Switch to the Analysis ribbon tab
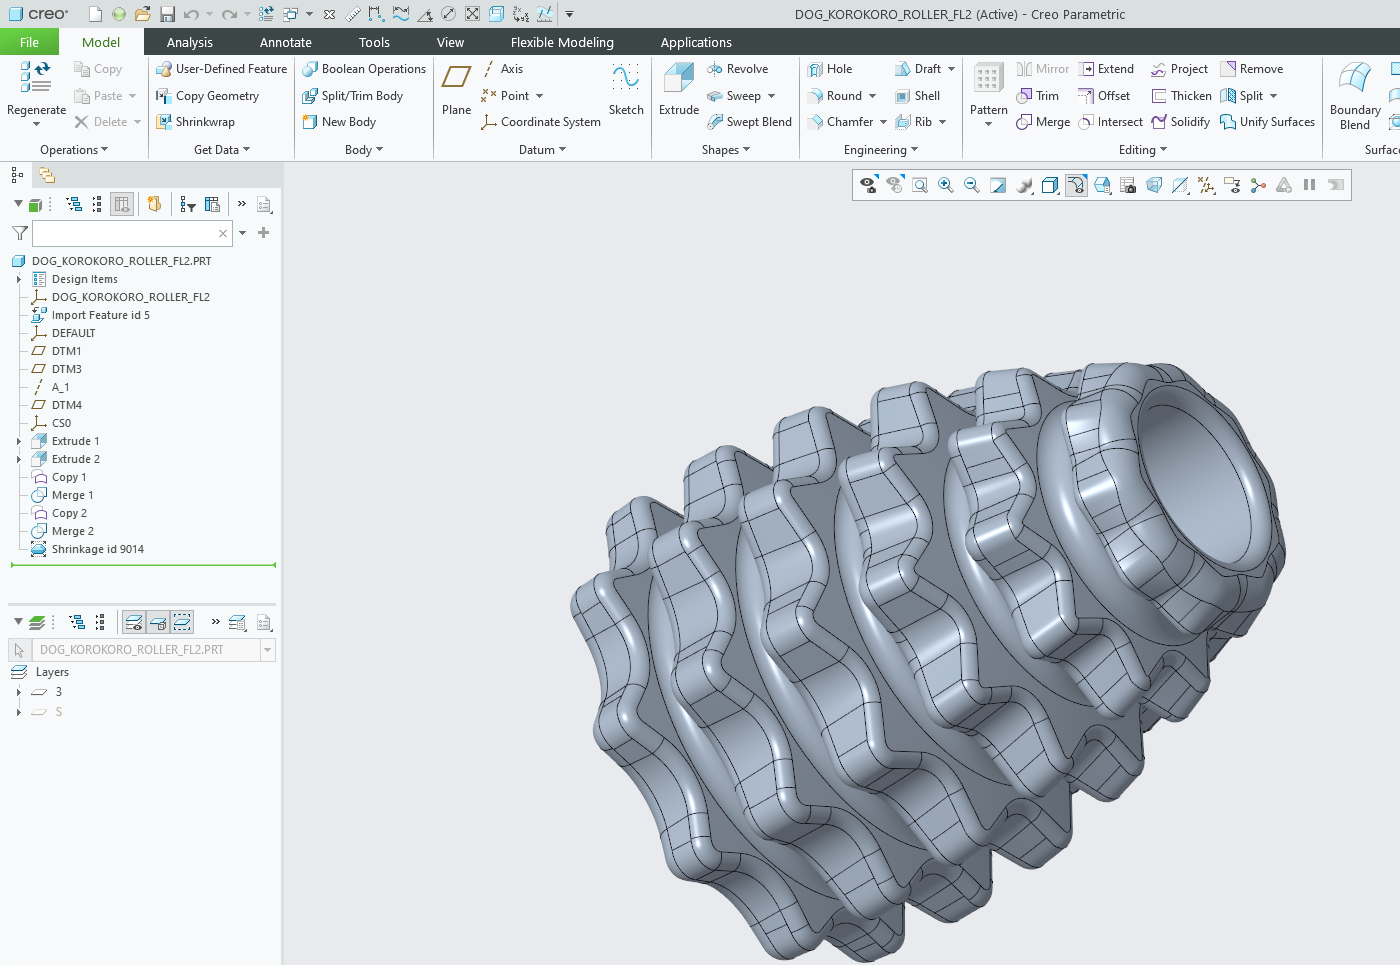 (189, 42)
